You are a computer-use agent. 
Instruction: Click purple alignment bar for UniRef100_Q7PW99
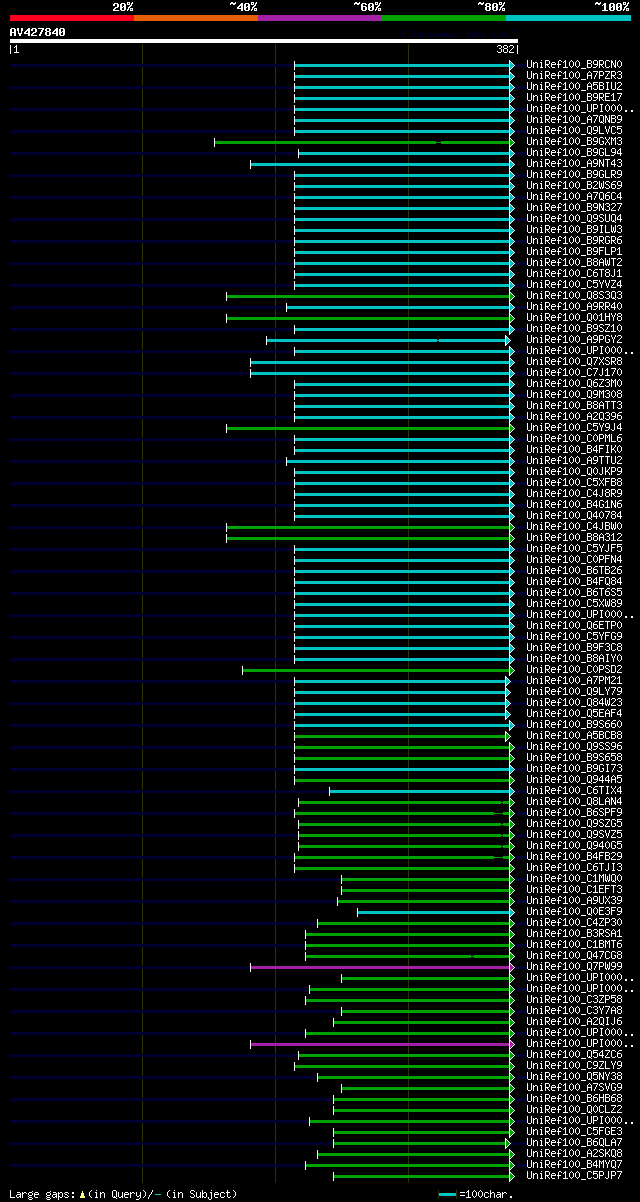(382, 967)
